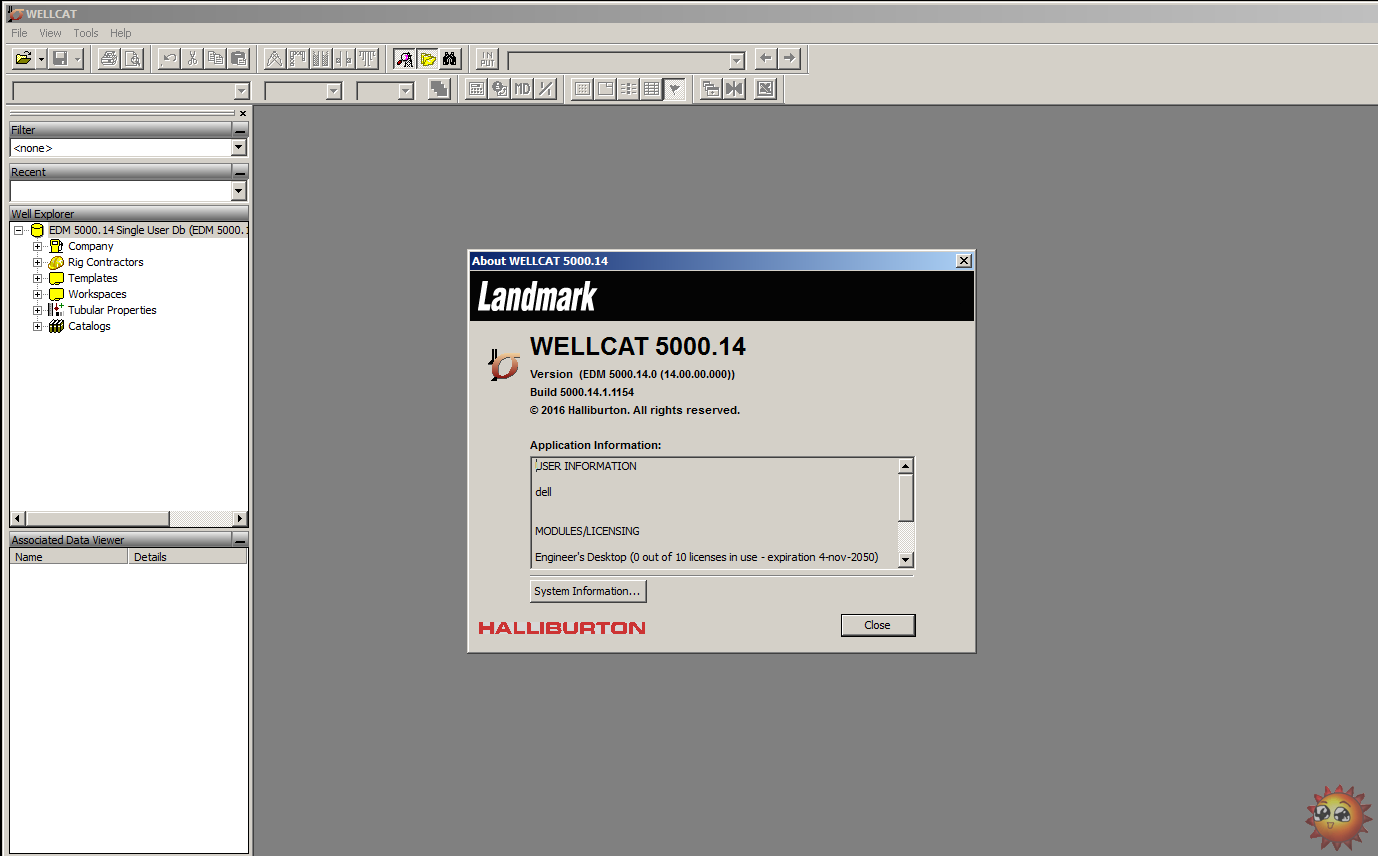Viewport: 1378px width, 856px height.
Task: Click the cascade windows toolbar icon
Action: (711, 89)
